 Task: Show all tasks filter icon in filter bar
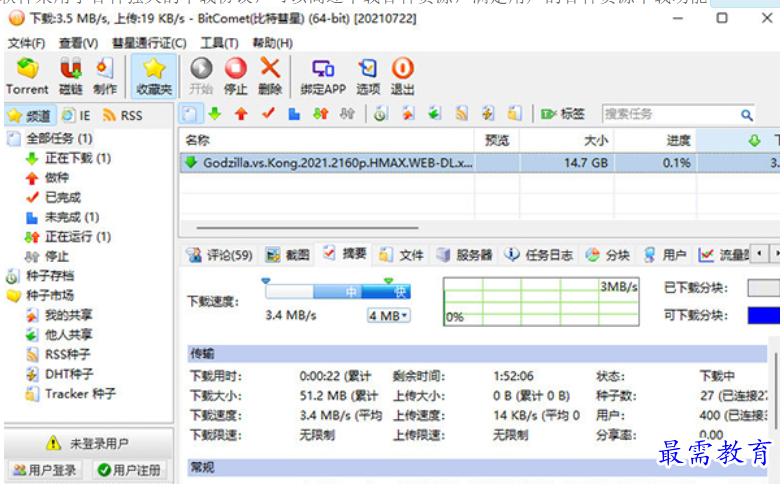pyautogui.click(x=190, y=114)
